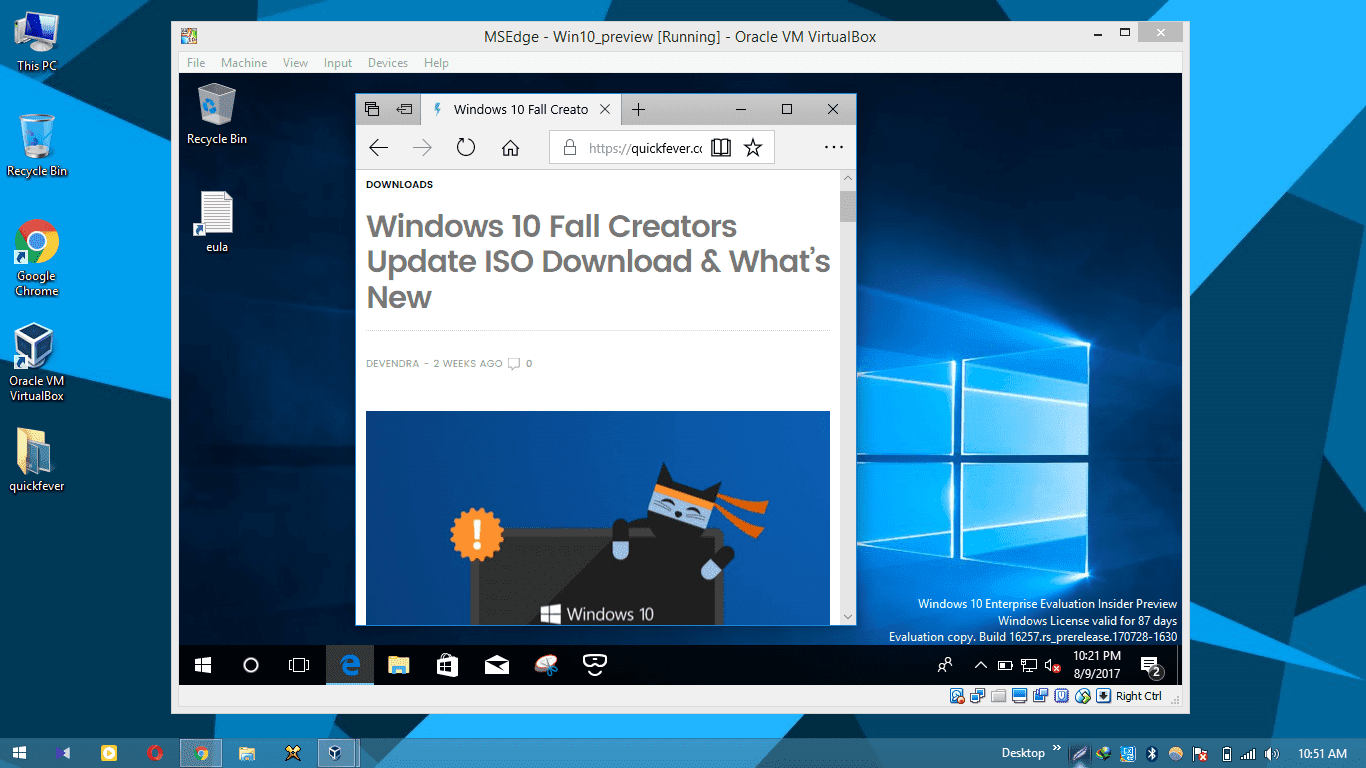Click VirtualBox network adapter indicator
This screenshot has width=1366, height=768.
pos(978,696)
